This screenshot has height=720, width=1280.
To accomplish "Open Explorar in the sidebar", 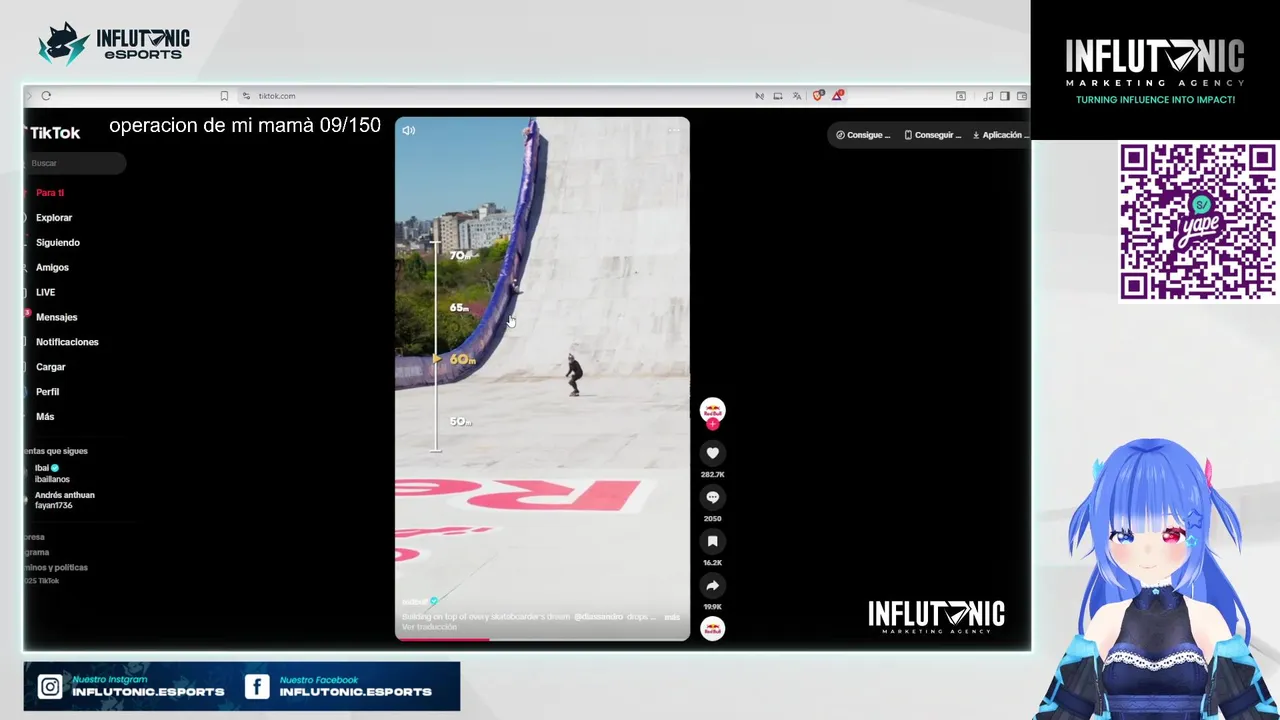I will pyautogui.click(x=53, y=218).
